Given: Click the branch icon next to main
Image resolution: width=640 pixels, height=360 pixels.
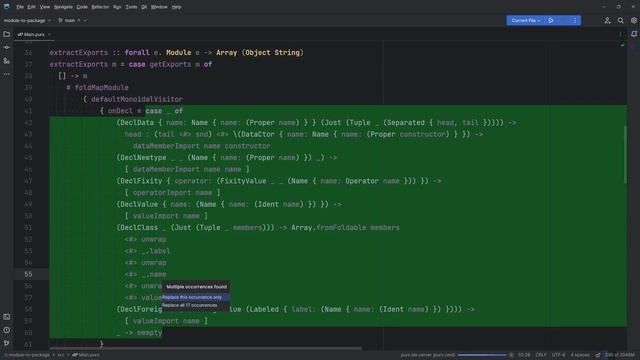Looking at the screenshot, I should point(60,20).
